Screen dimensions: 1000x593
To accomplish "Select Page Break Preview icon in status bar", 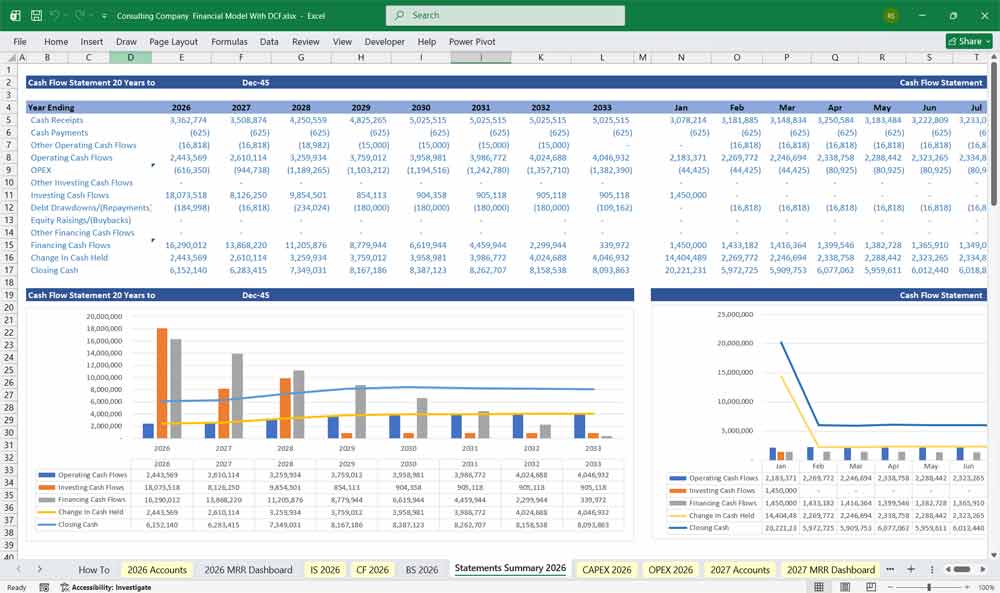I will 870,586.
